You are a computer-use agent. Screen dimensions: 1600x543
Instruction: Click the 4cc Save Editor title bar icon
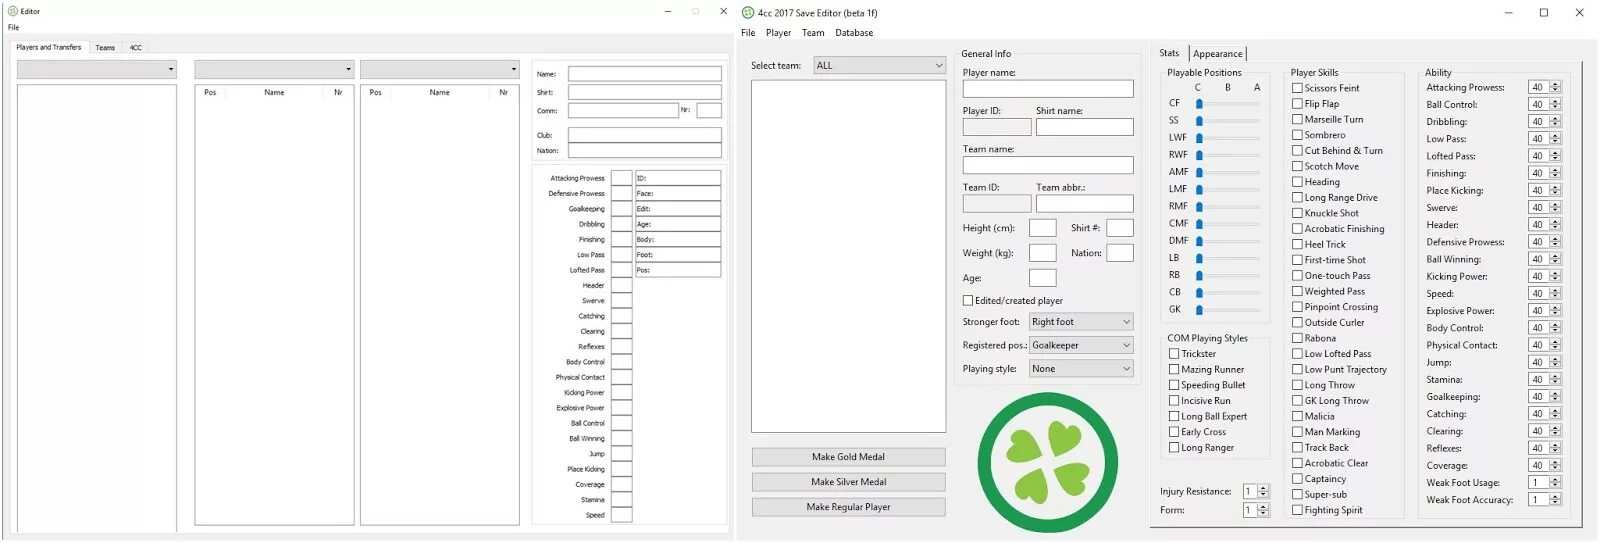(748, 13)
